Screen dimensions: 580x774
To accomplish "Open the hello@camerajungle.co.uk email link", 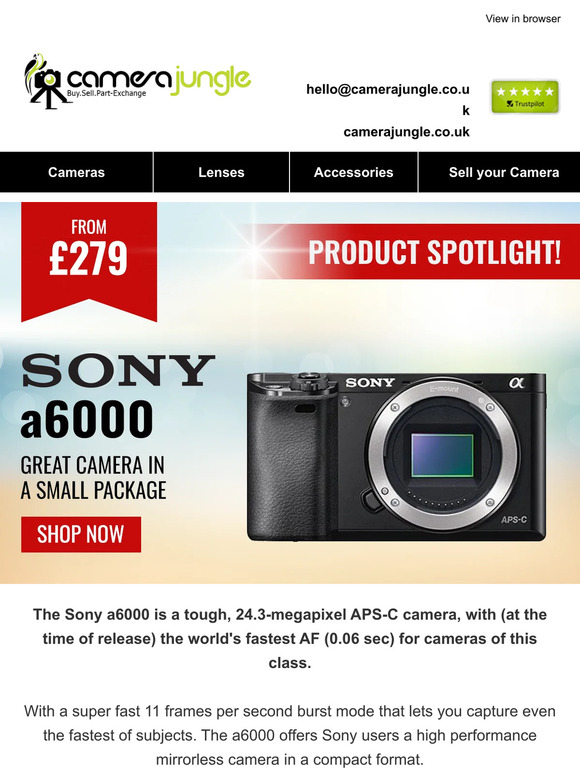I will click(388, 100).
